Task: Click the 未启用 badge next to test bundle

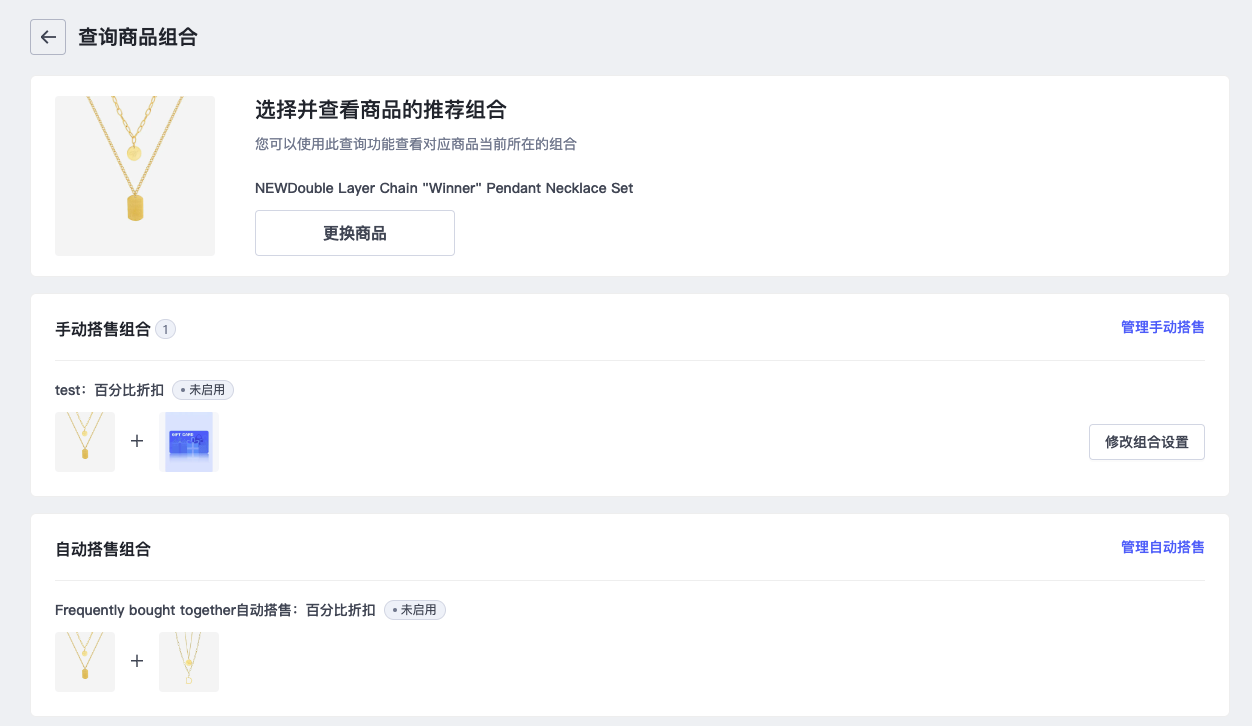Action: coord(203,390)
